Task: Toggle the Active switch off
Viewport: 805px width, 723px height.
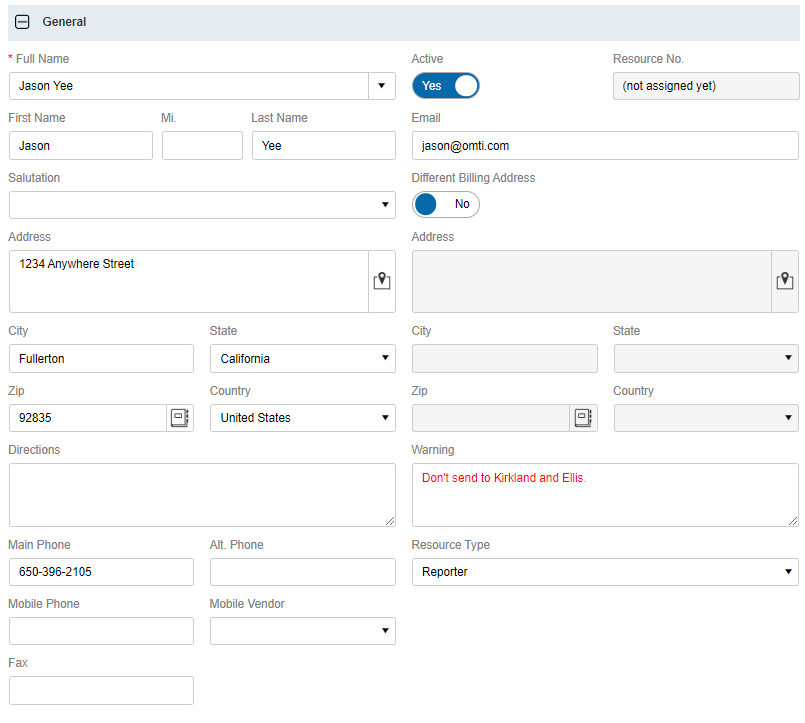Action: point(445,86)
